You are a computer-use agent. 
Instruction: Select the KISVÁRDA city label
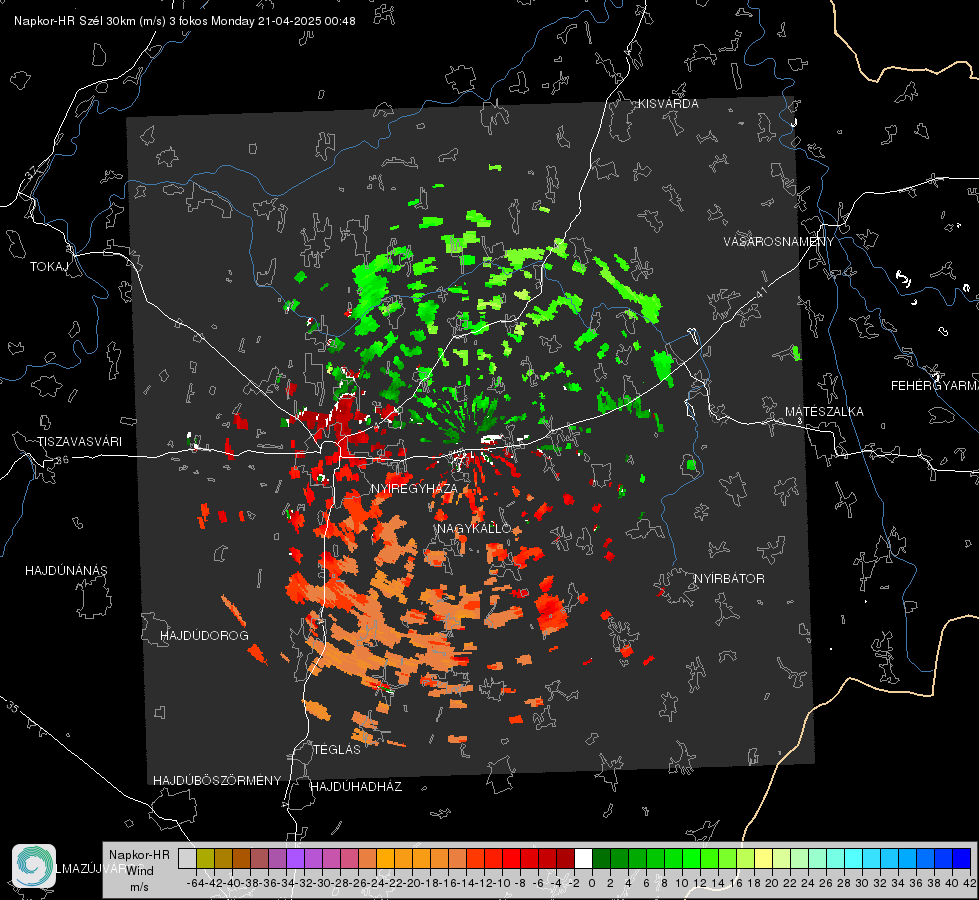(x=668, y=104)
